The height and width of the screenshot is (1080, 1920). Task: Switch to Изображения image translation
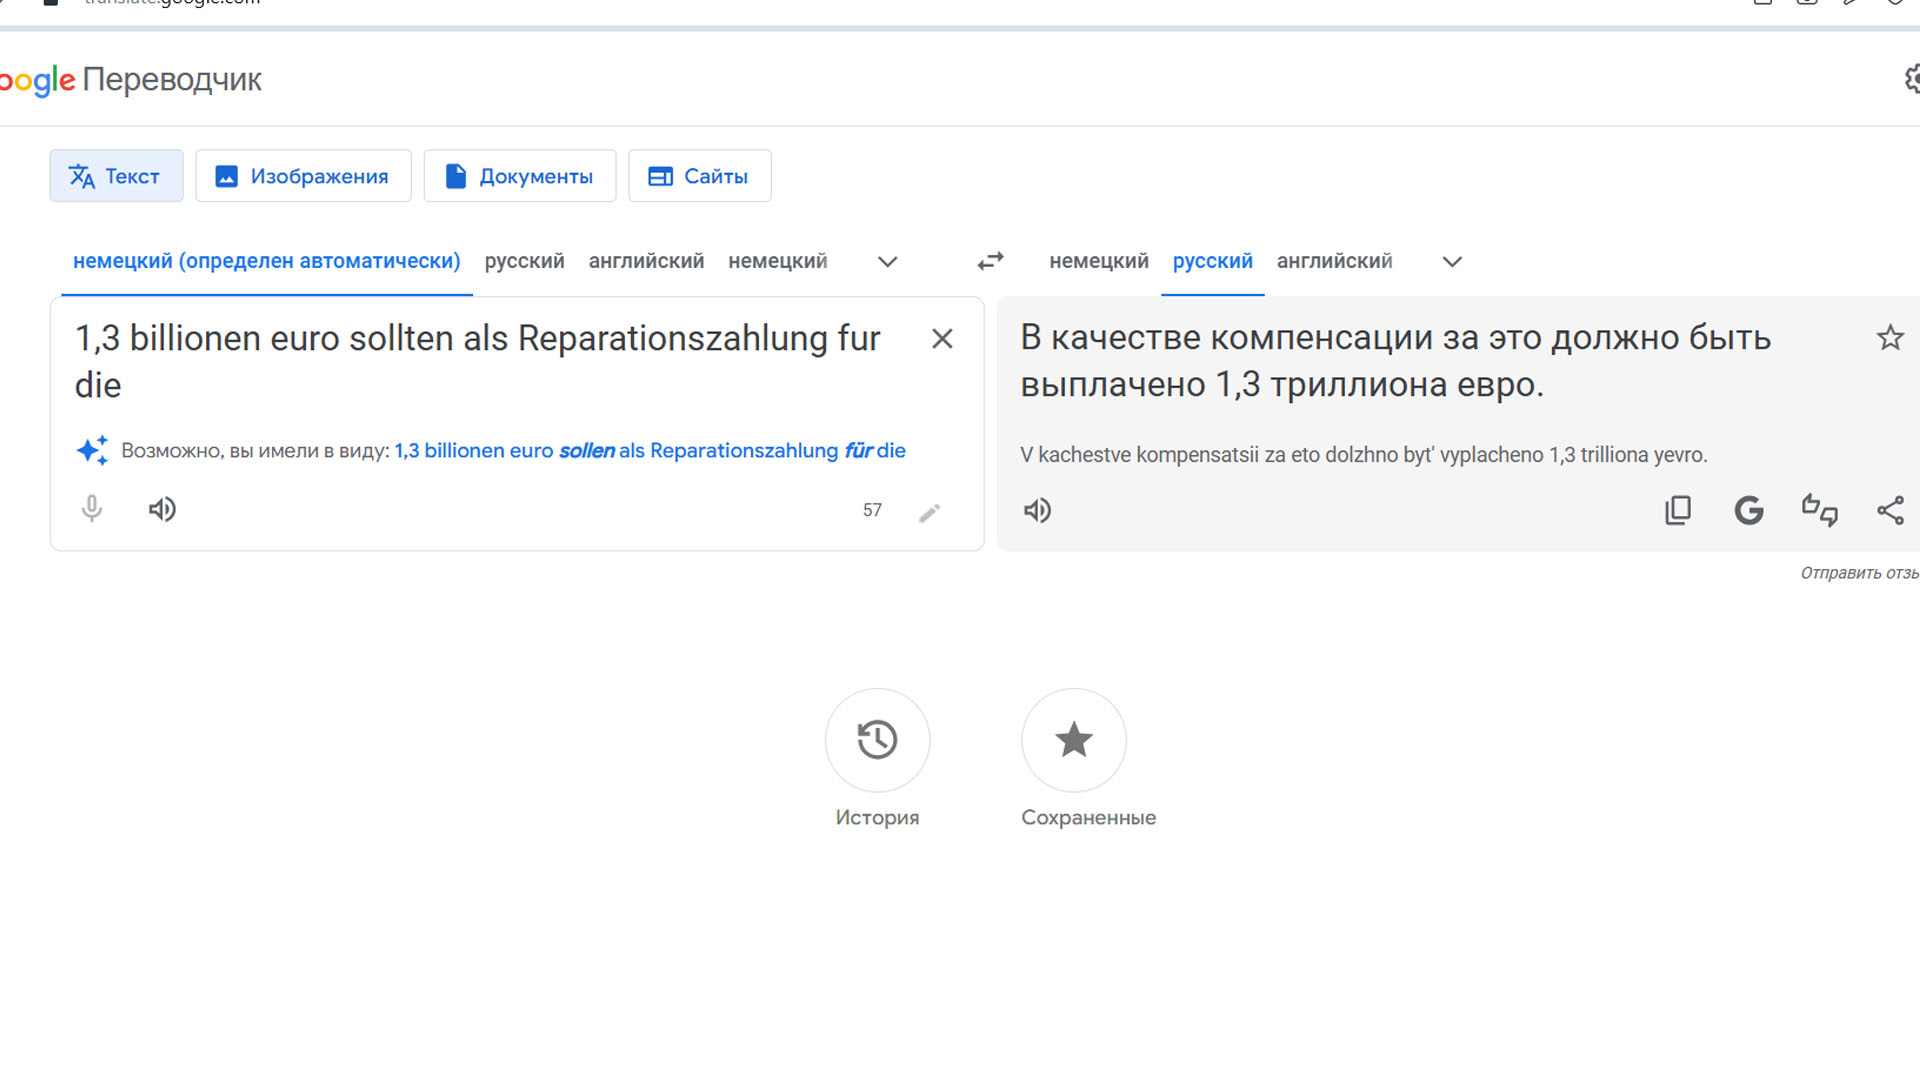tap(303, 176)
